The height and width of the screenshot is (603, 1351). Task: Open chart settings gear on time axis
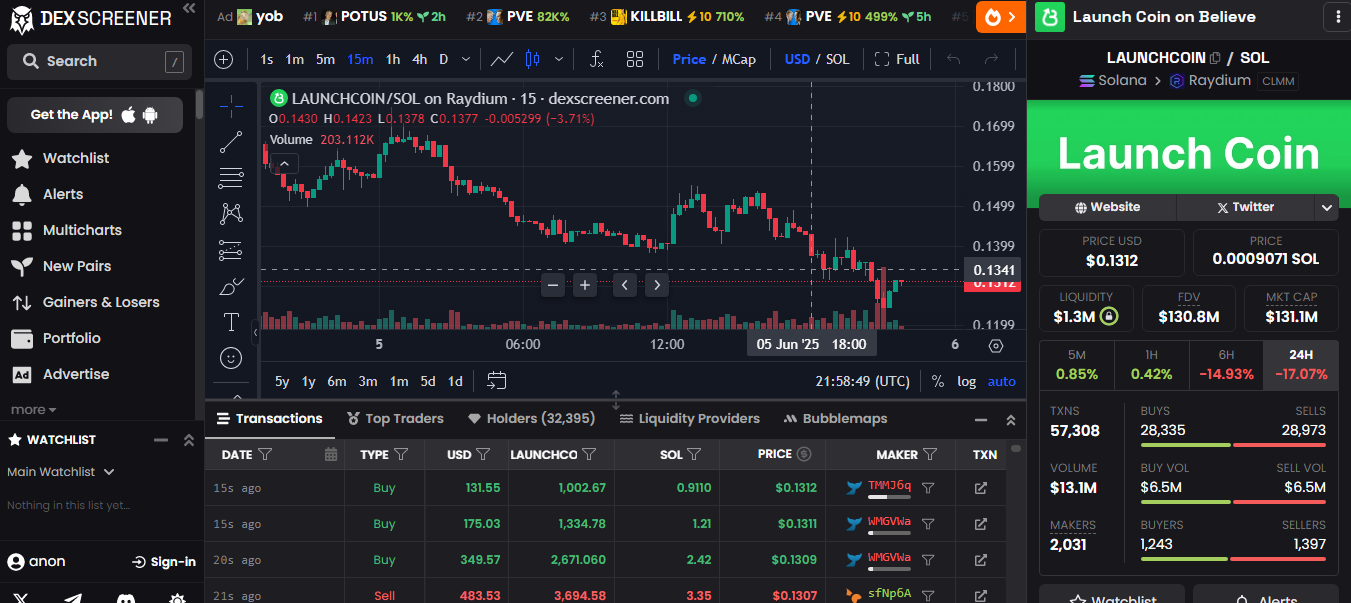coord(995,345)
